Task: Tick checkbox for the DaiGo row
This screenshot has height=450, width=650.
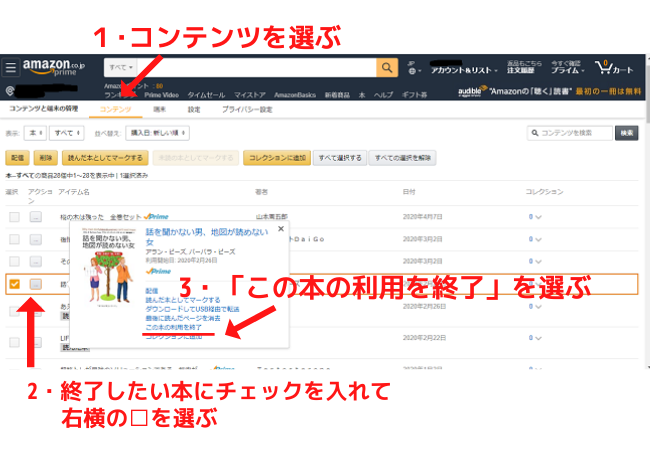Action: pos(15,239)
